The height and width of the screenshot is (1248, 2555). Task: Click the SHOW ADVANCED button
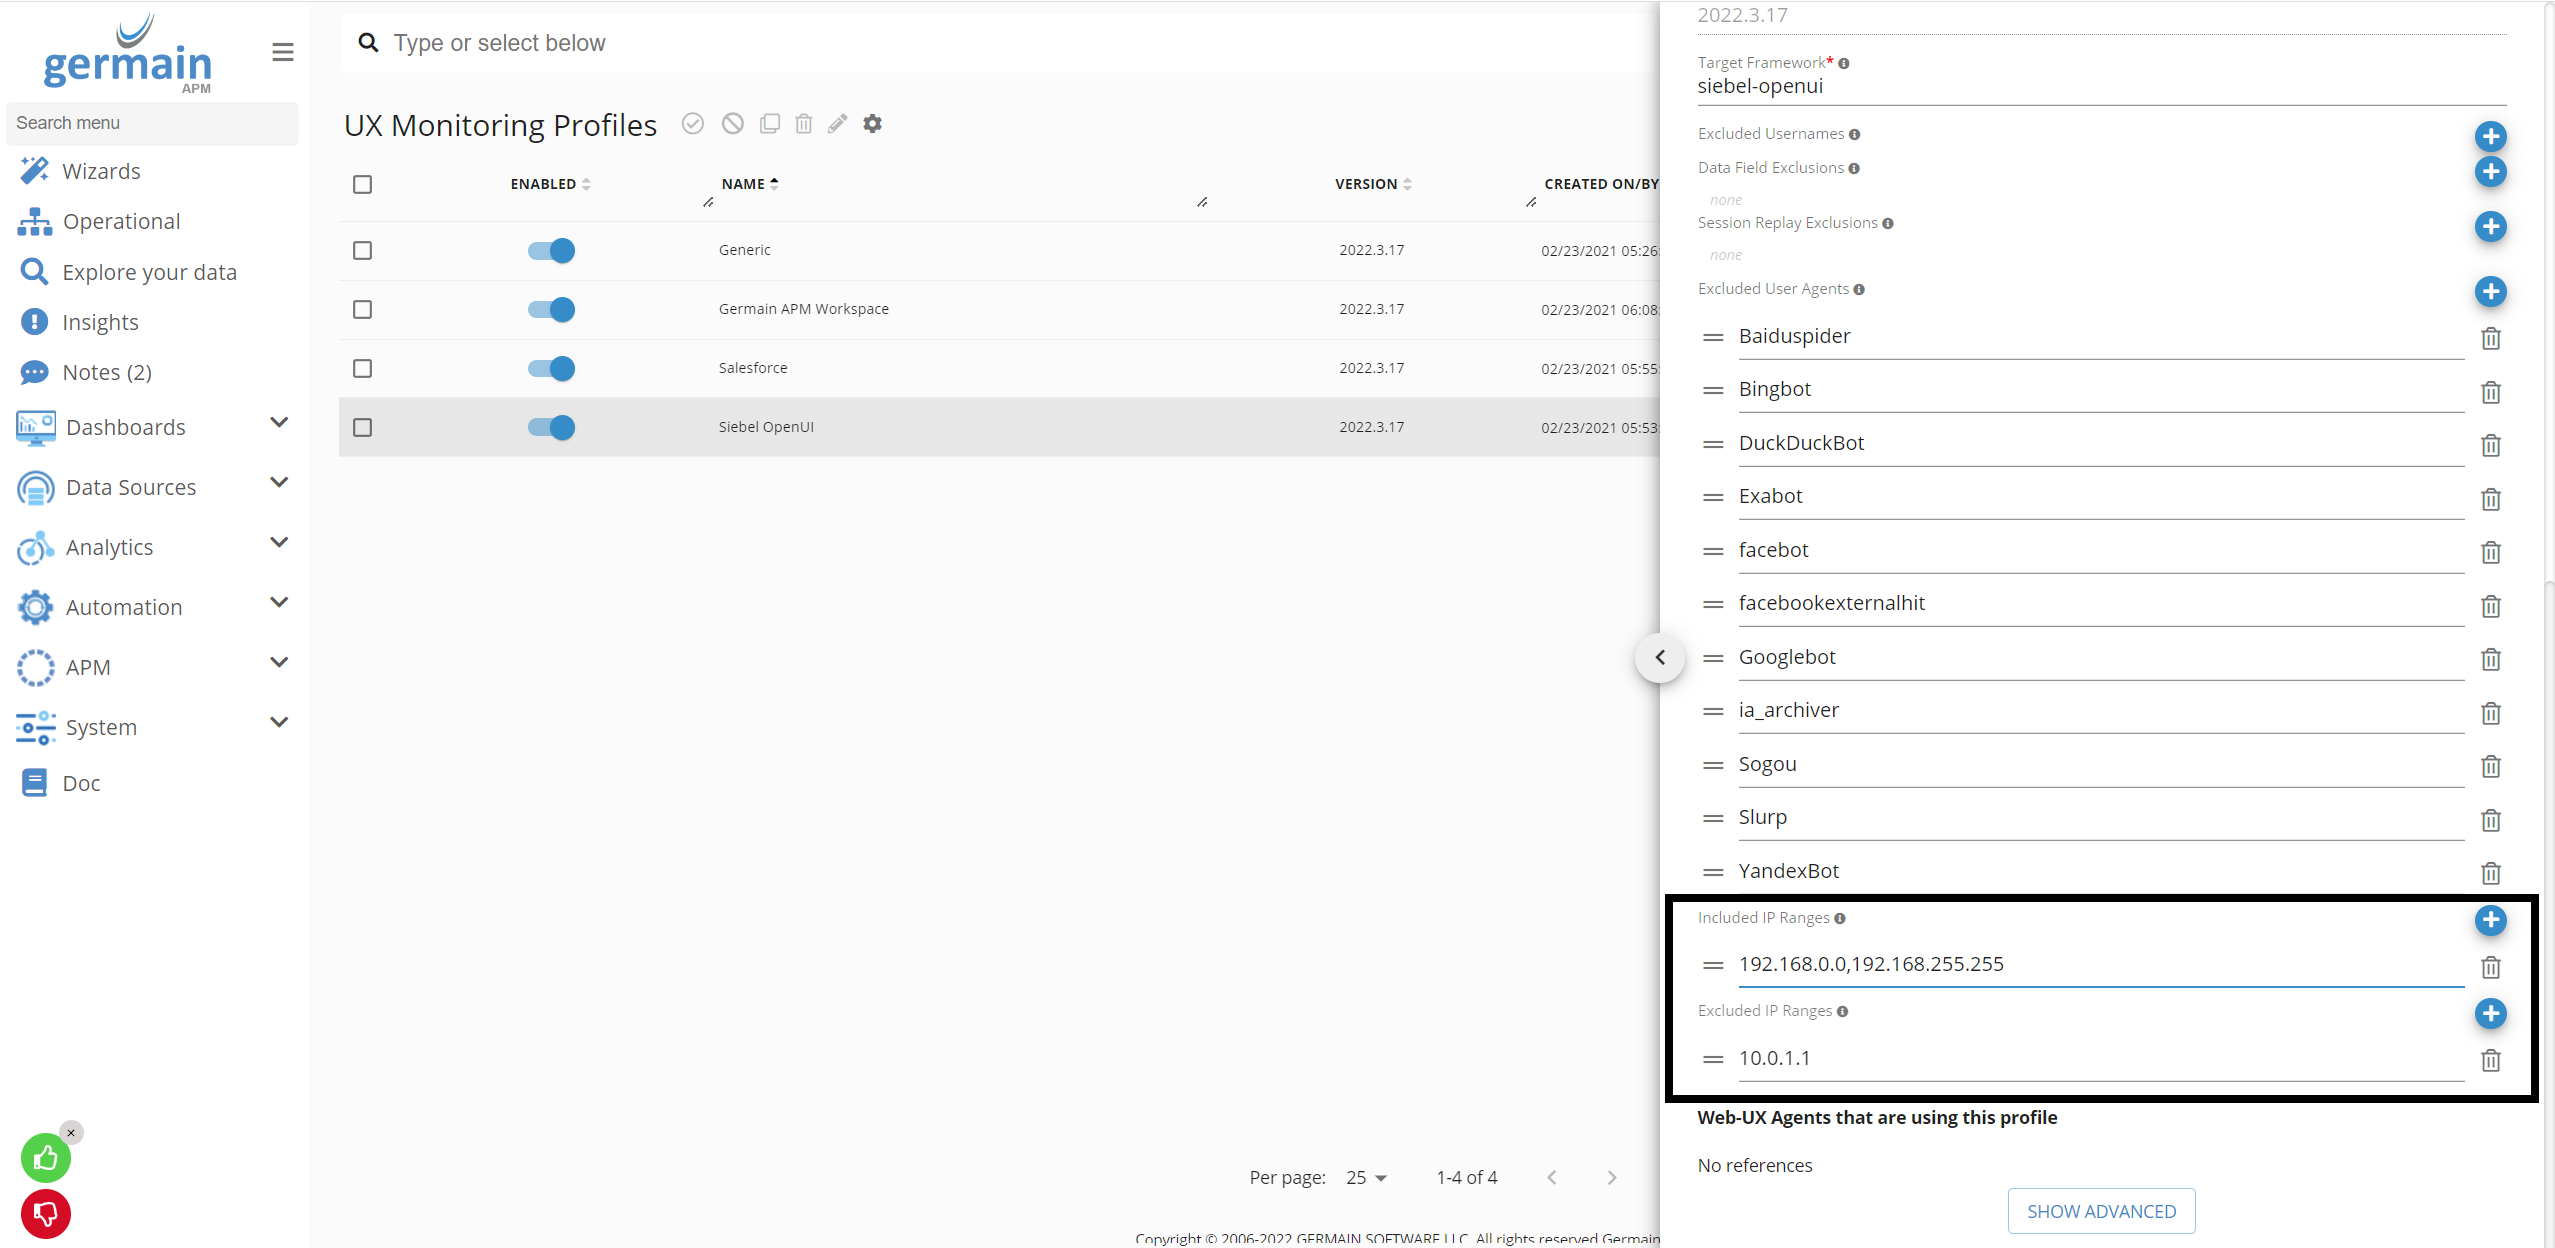pos(2100,1210)
